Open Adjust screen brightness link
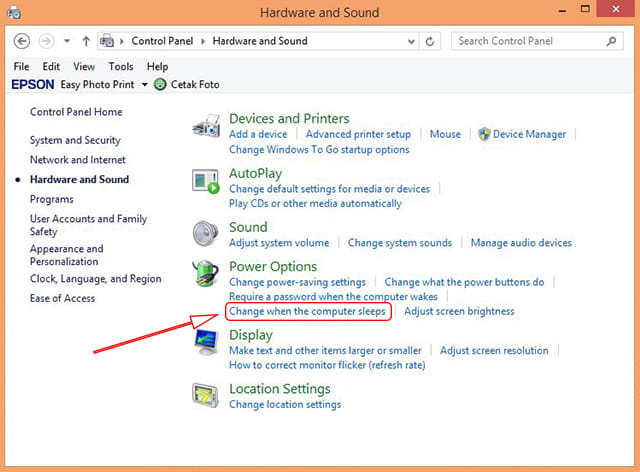The height and width of the screenshot is (472, 640). coord(459,311)
